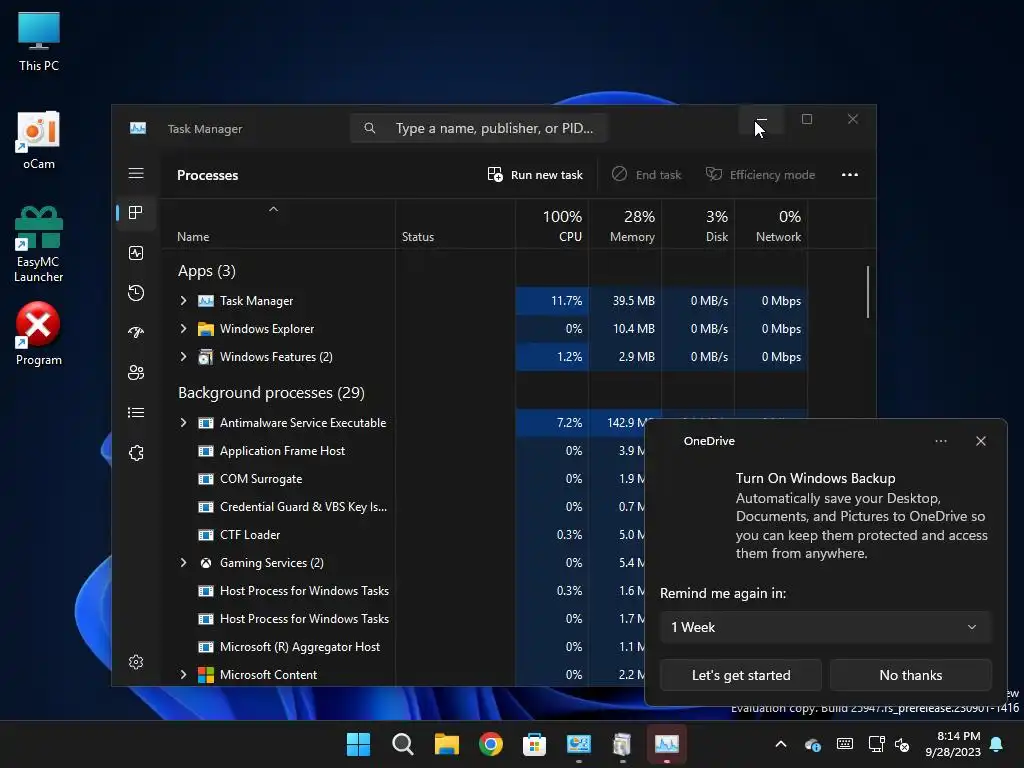Open Task Manager Settings gear icon
The image size is (1024, 768).
(x=136, y=662)
